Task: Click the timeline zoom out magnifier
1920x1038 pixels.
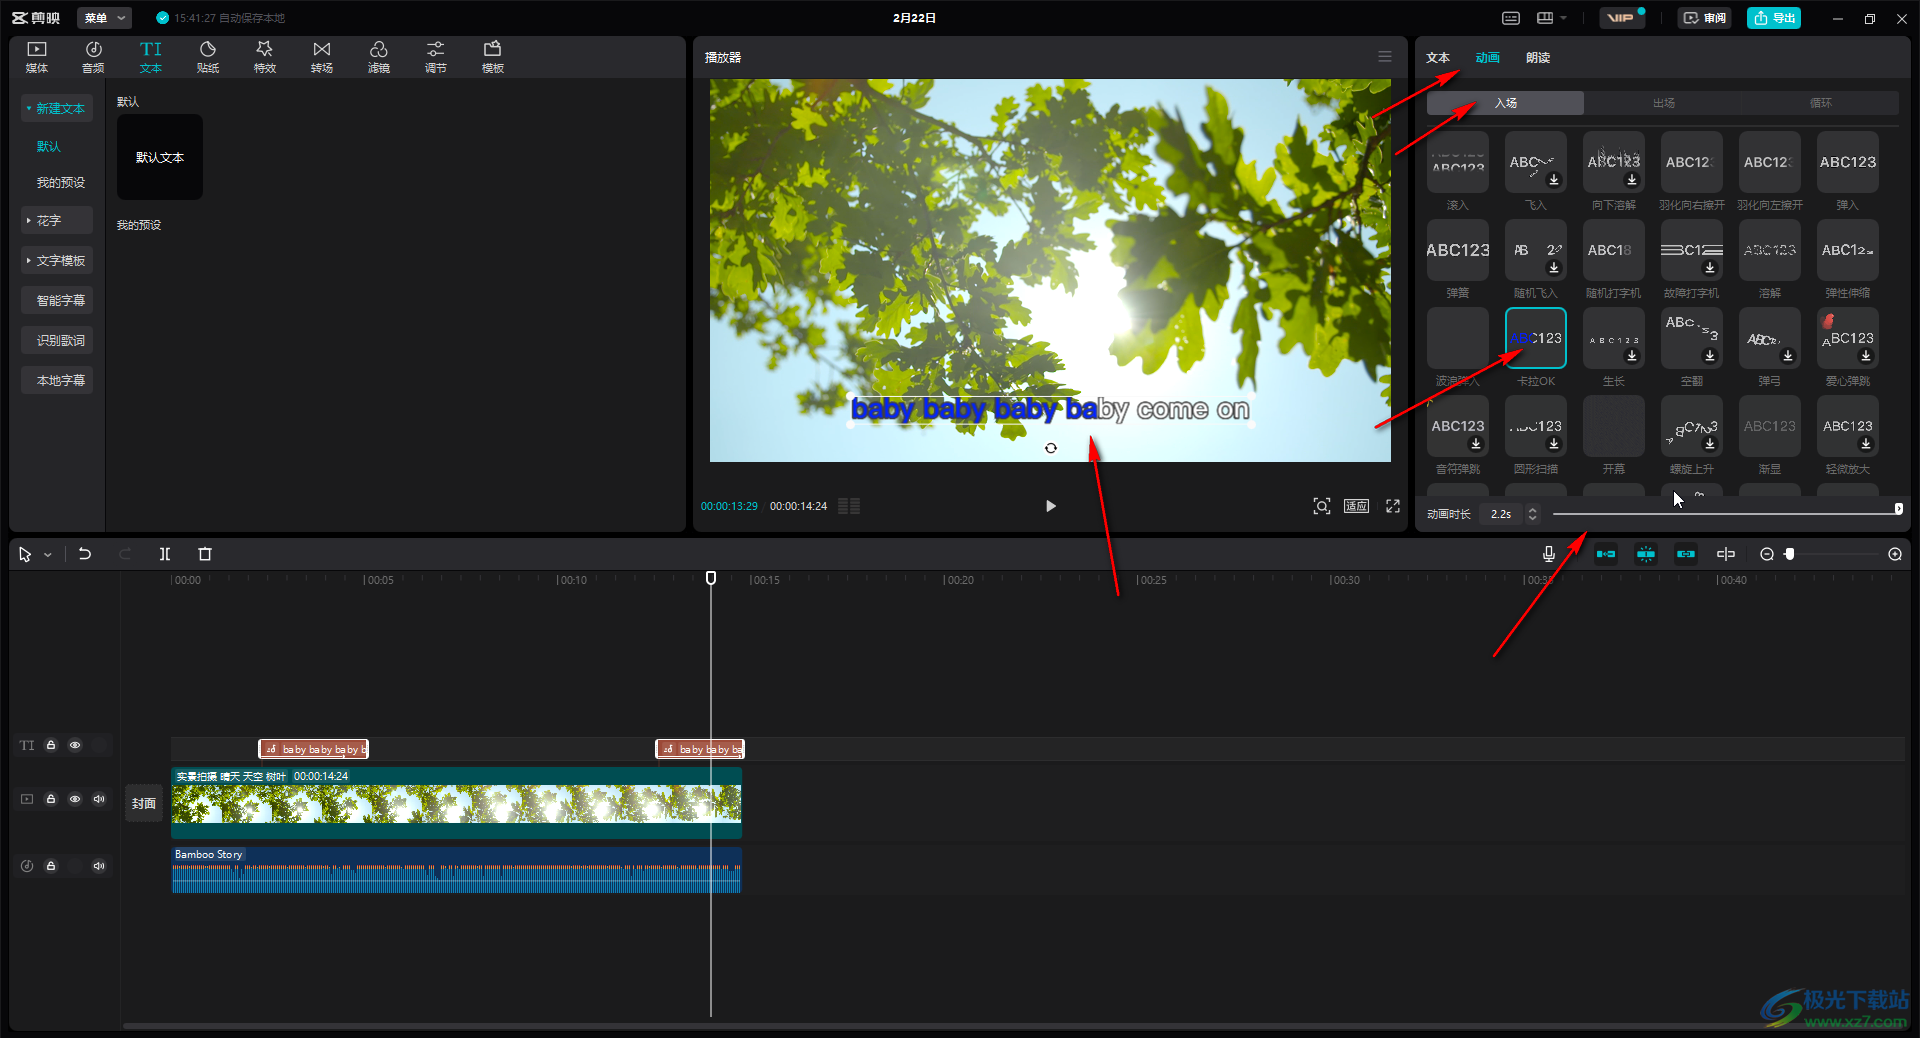Action: pos(1767,554)
